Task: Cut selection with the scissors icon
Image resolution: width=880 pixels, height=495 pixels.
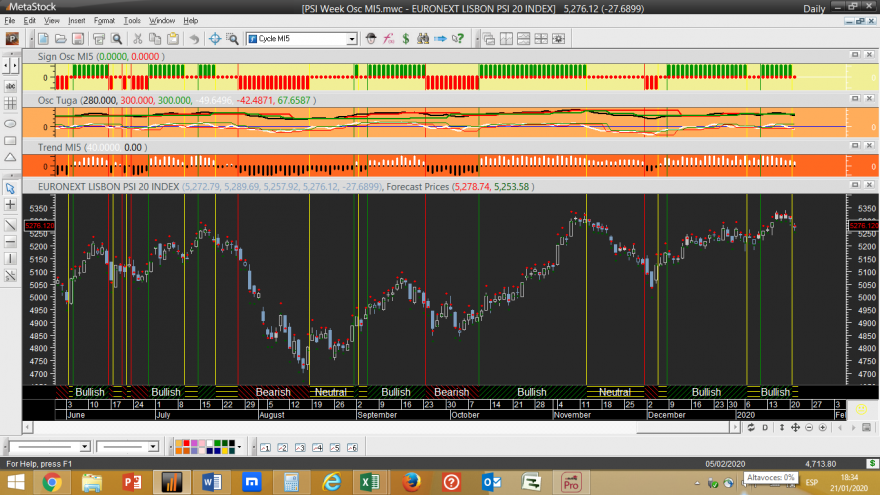Action: coord(138,39)
